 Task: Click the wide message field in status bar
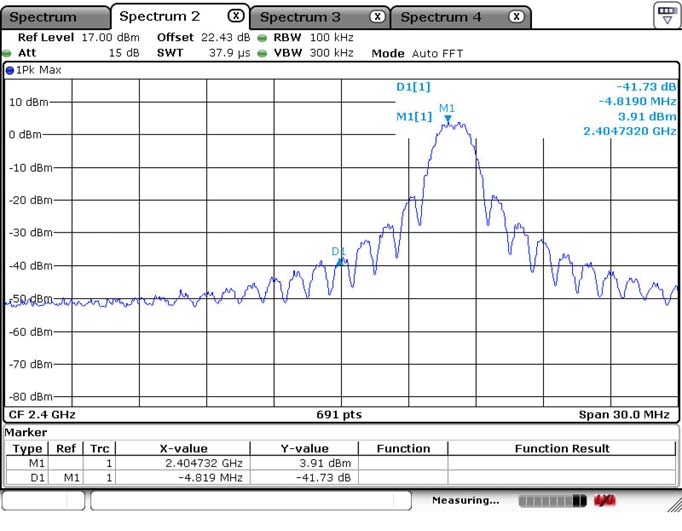(251, 501)
